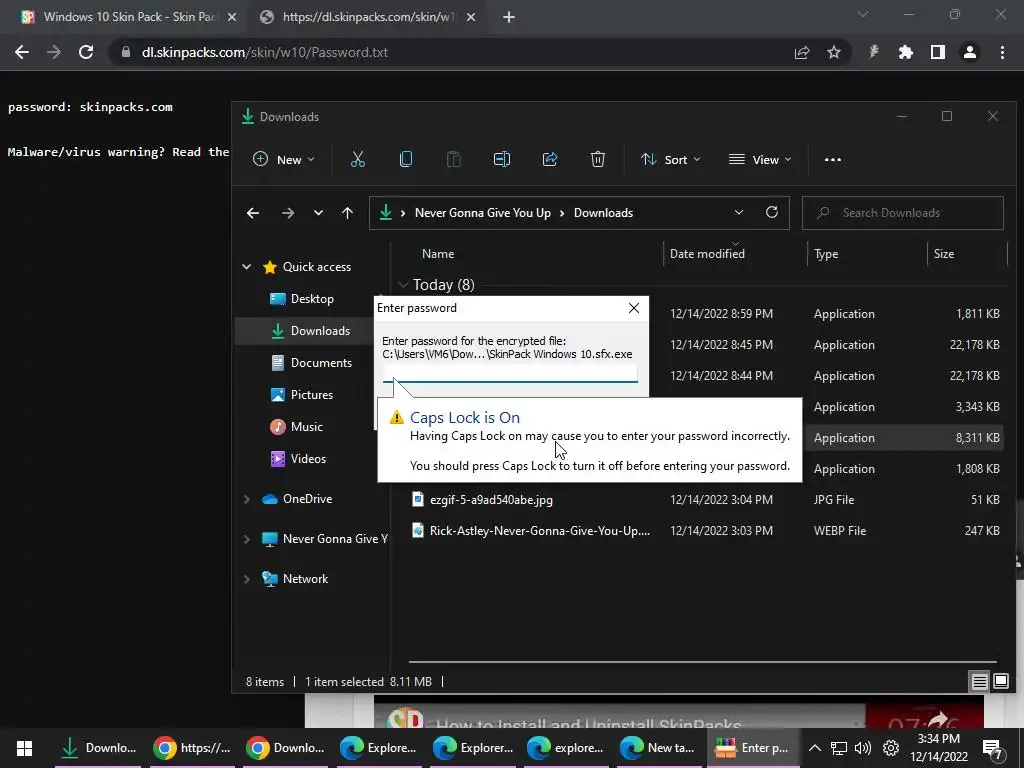Collapse the Today (8) group
The image size is (1024, 768).
click(403, 285)
